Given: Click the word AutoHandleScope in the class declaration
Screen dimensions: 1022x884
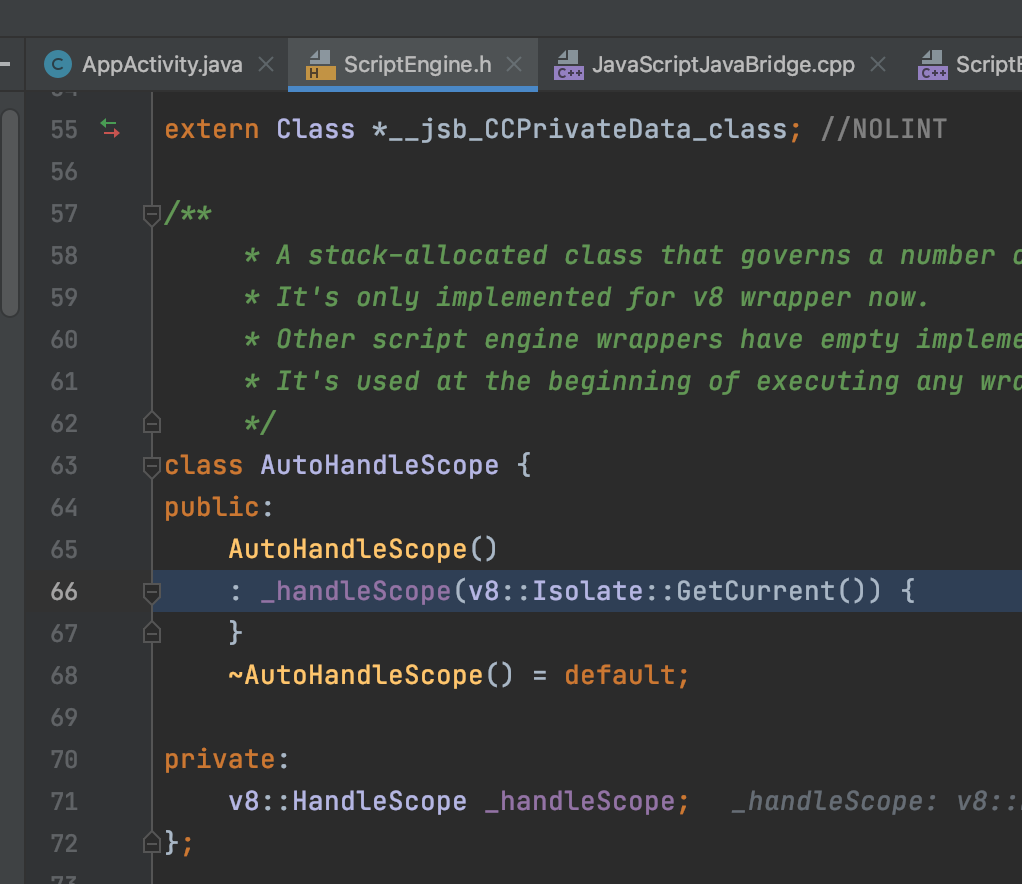Looking at the screenshot, I should click(378, 464).
